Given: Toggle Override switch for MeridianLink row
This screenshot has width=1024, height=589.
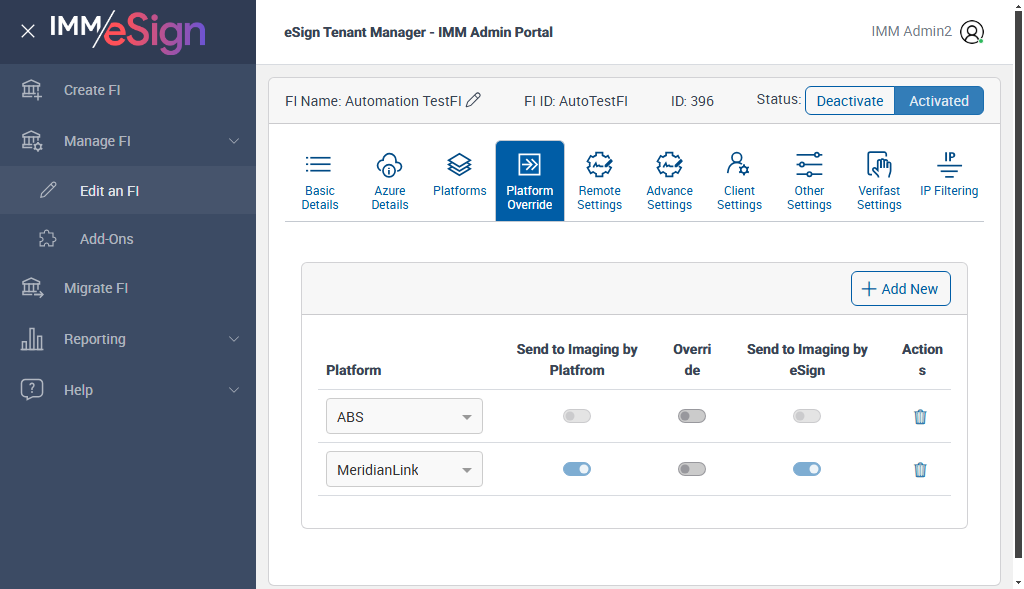Looking at the screenshot, I should (692, 468).
